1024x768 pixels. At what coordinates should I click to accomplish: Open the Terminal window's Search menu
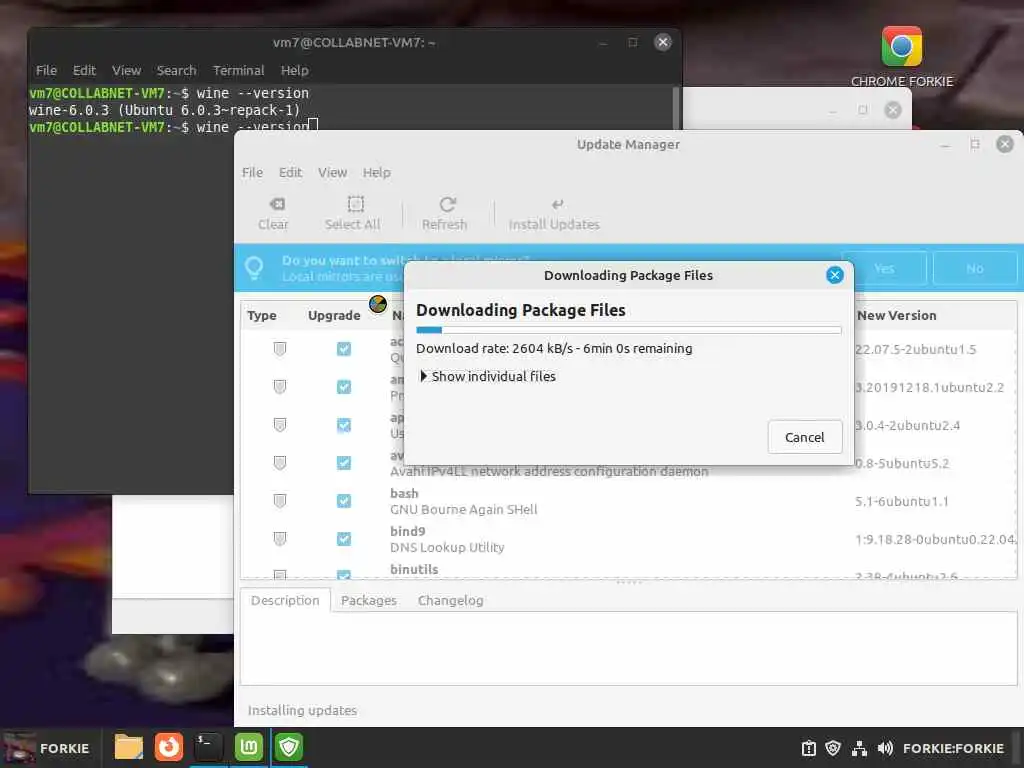(176, 71)
